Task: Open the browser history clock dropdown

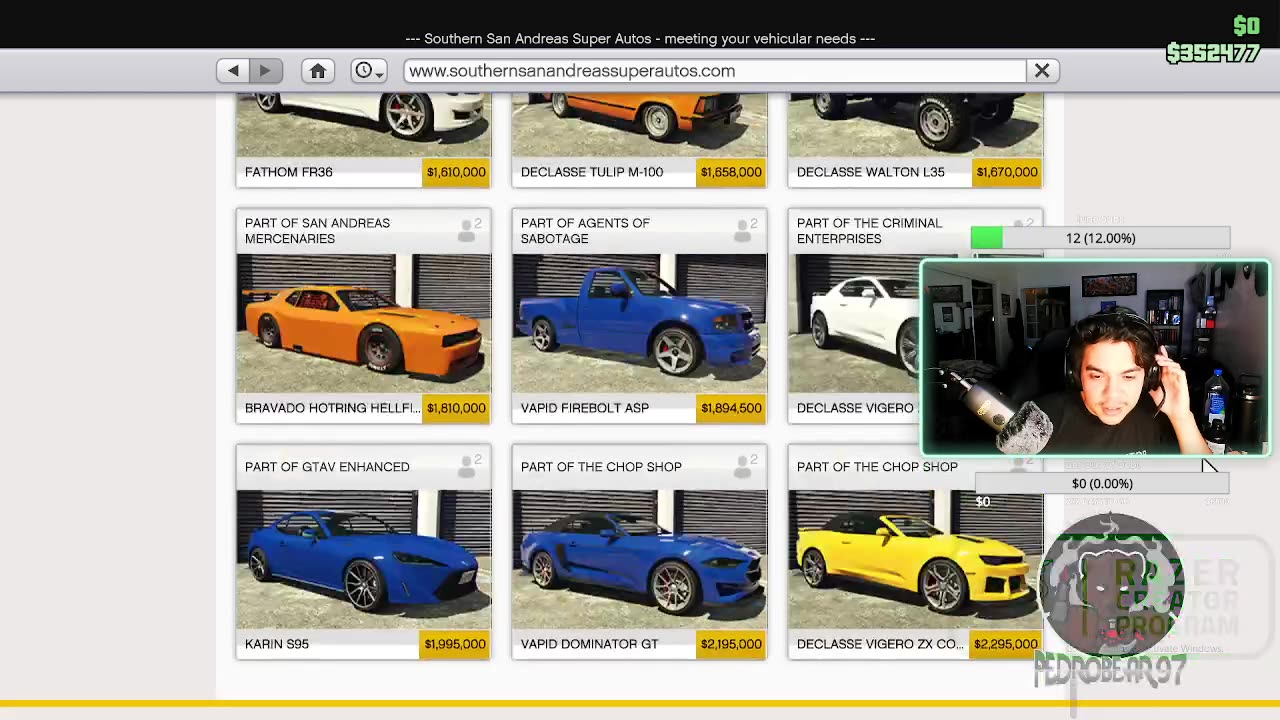Action: tap(369, 71)
